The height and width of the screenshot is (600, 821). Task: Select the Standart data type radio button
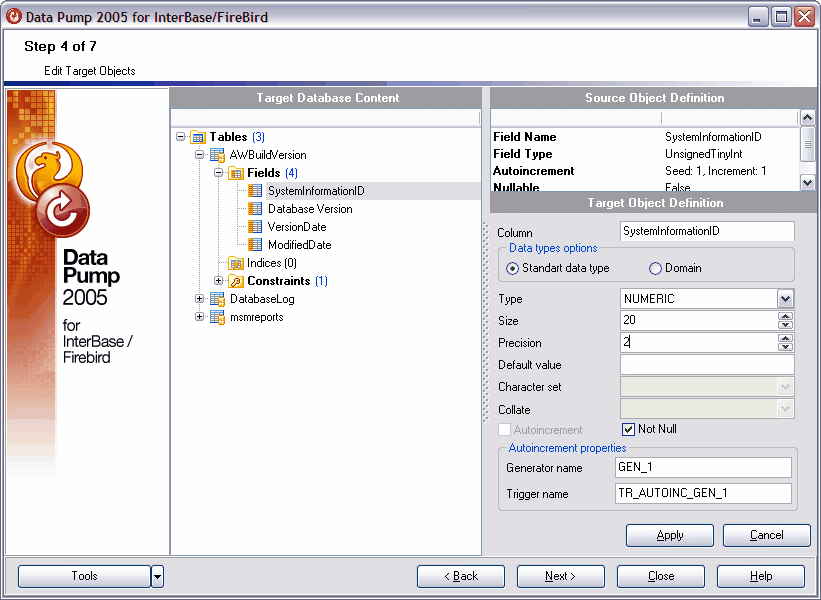[x=512, y=269]
